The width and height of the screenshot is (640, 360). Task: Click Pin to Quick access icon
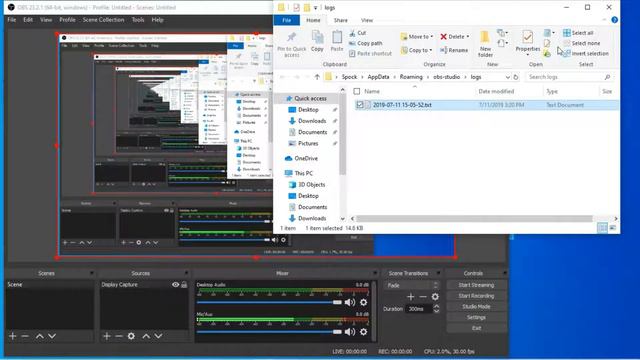[x=291, y=37]
